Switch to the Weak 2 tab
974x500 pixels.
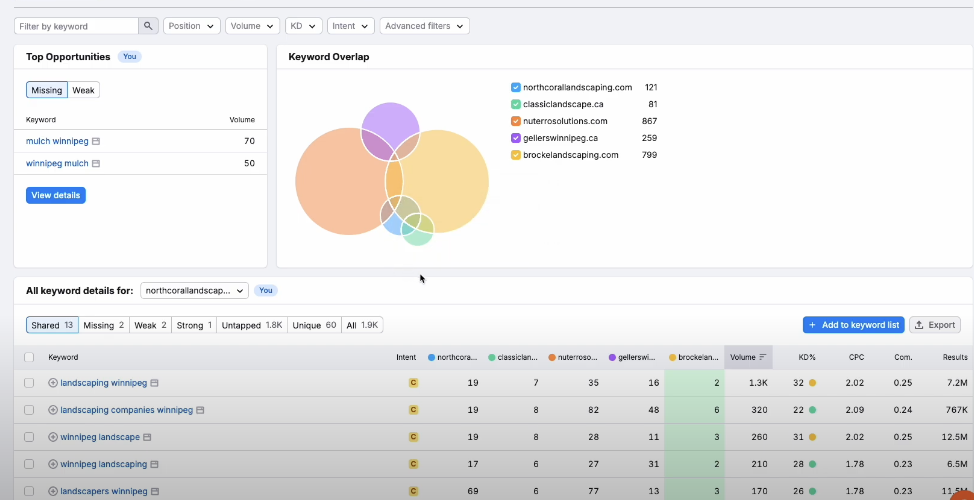[x=150, y=325]
